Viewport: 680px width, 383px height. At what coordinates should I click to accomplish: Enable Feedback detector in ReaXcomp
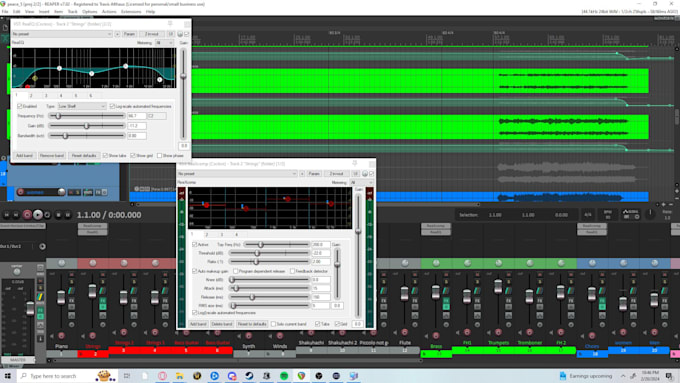click(x=292, y=271)
